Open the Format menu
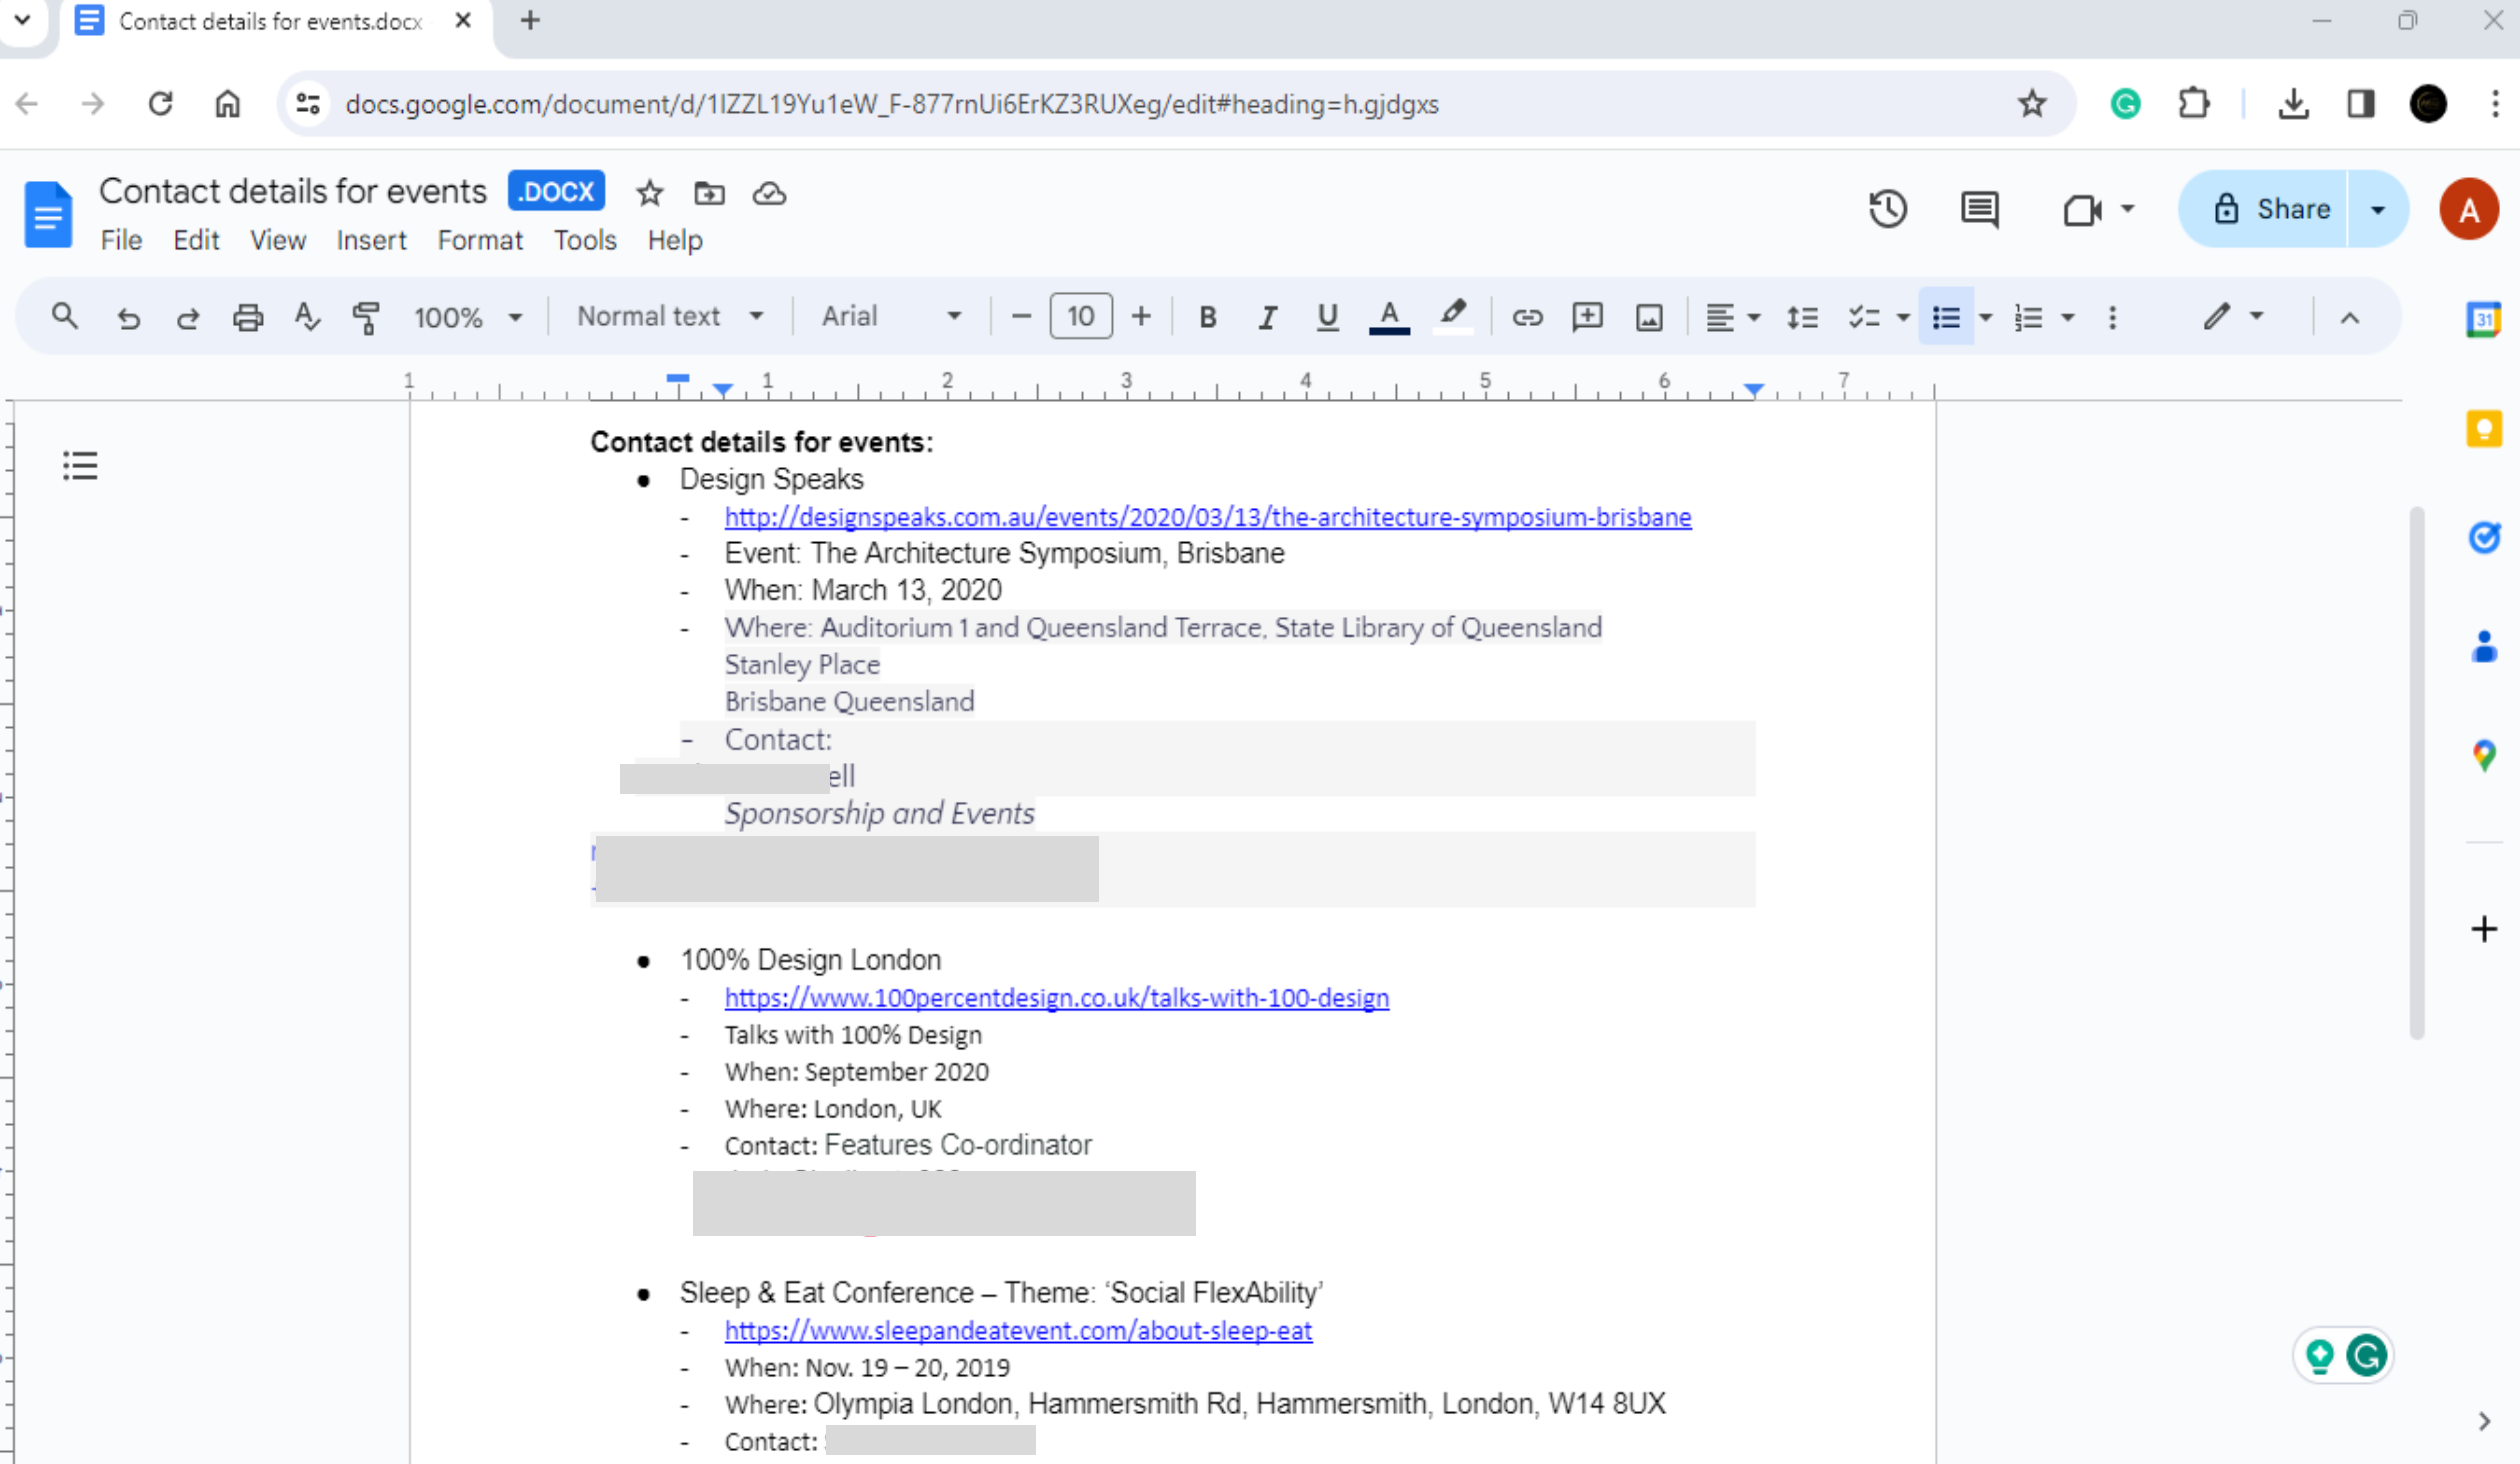This screenshot has width=2520, height=1464. 479,240
